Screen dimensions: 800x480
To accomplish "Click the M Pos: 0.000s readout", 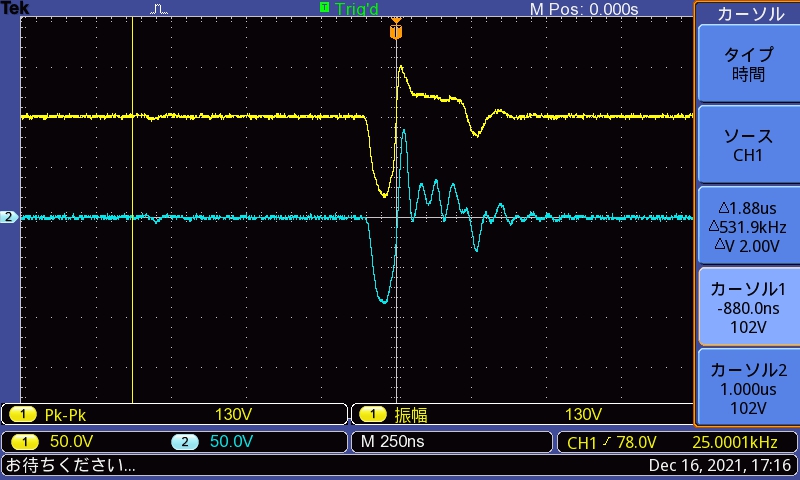I will pos(584,9).
